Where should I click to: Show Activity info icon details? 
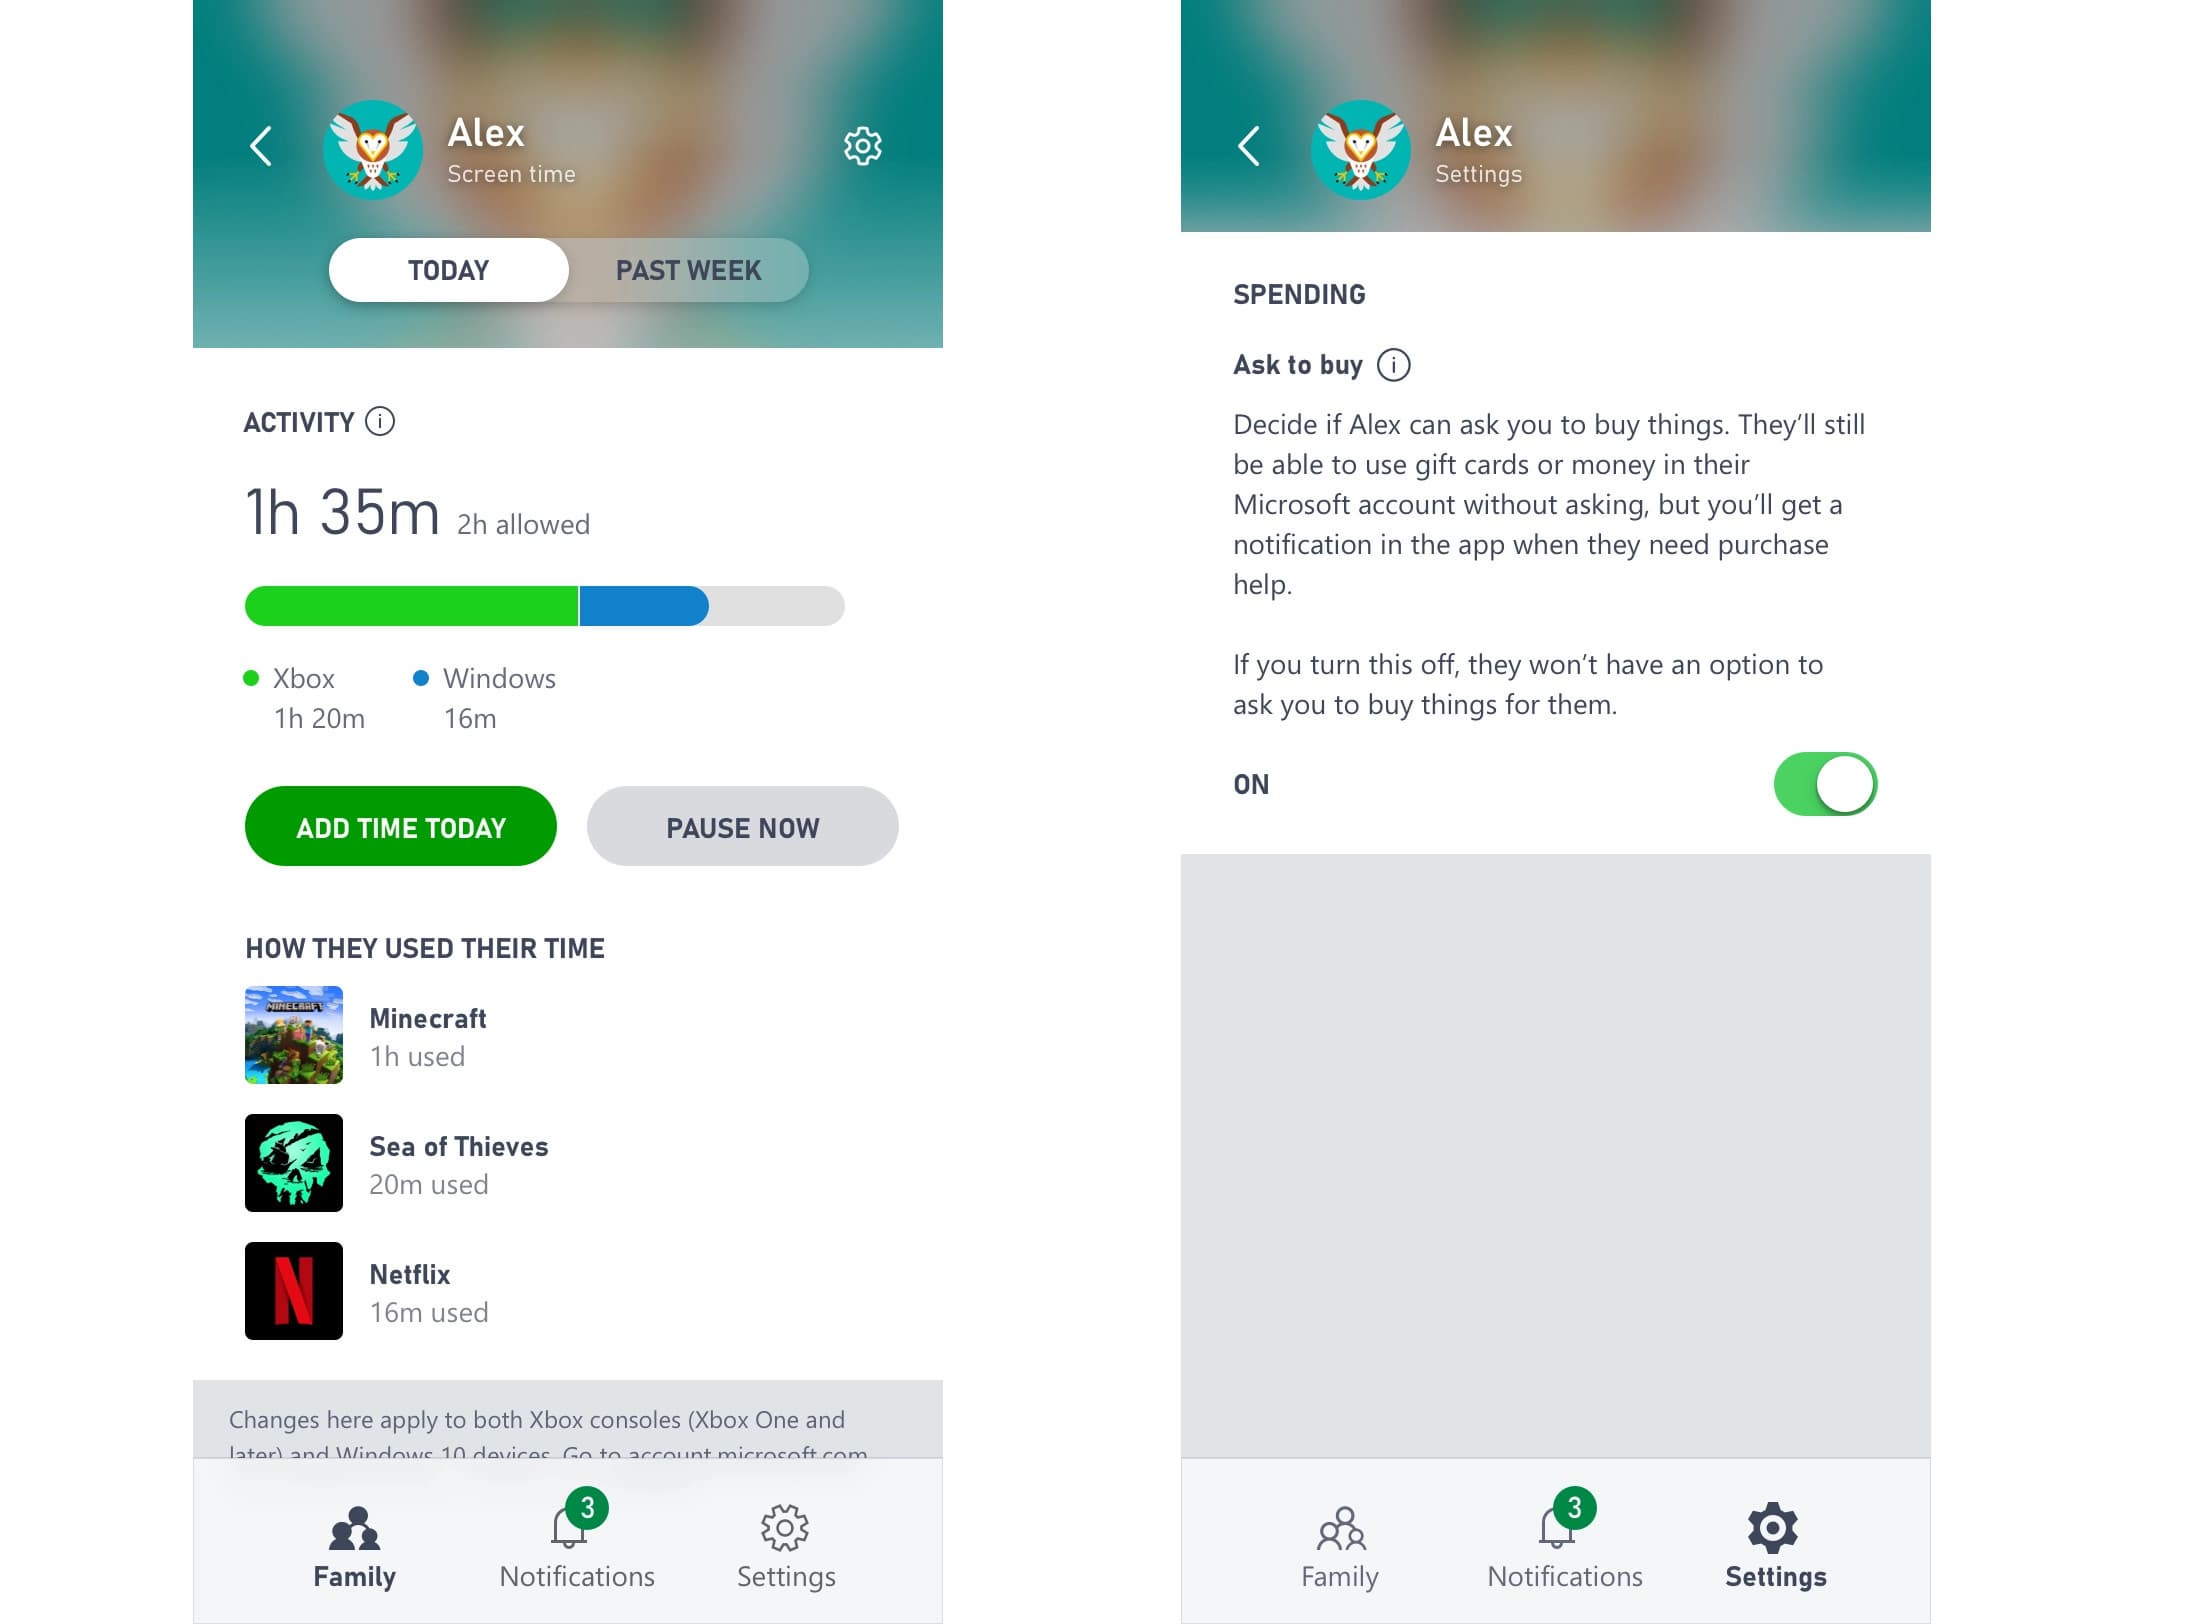coord(380,421)
